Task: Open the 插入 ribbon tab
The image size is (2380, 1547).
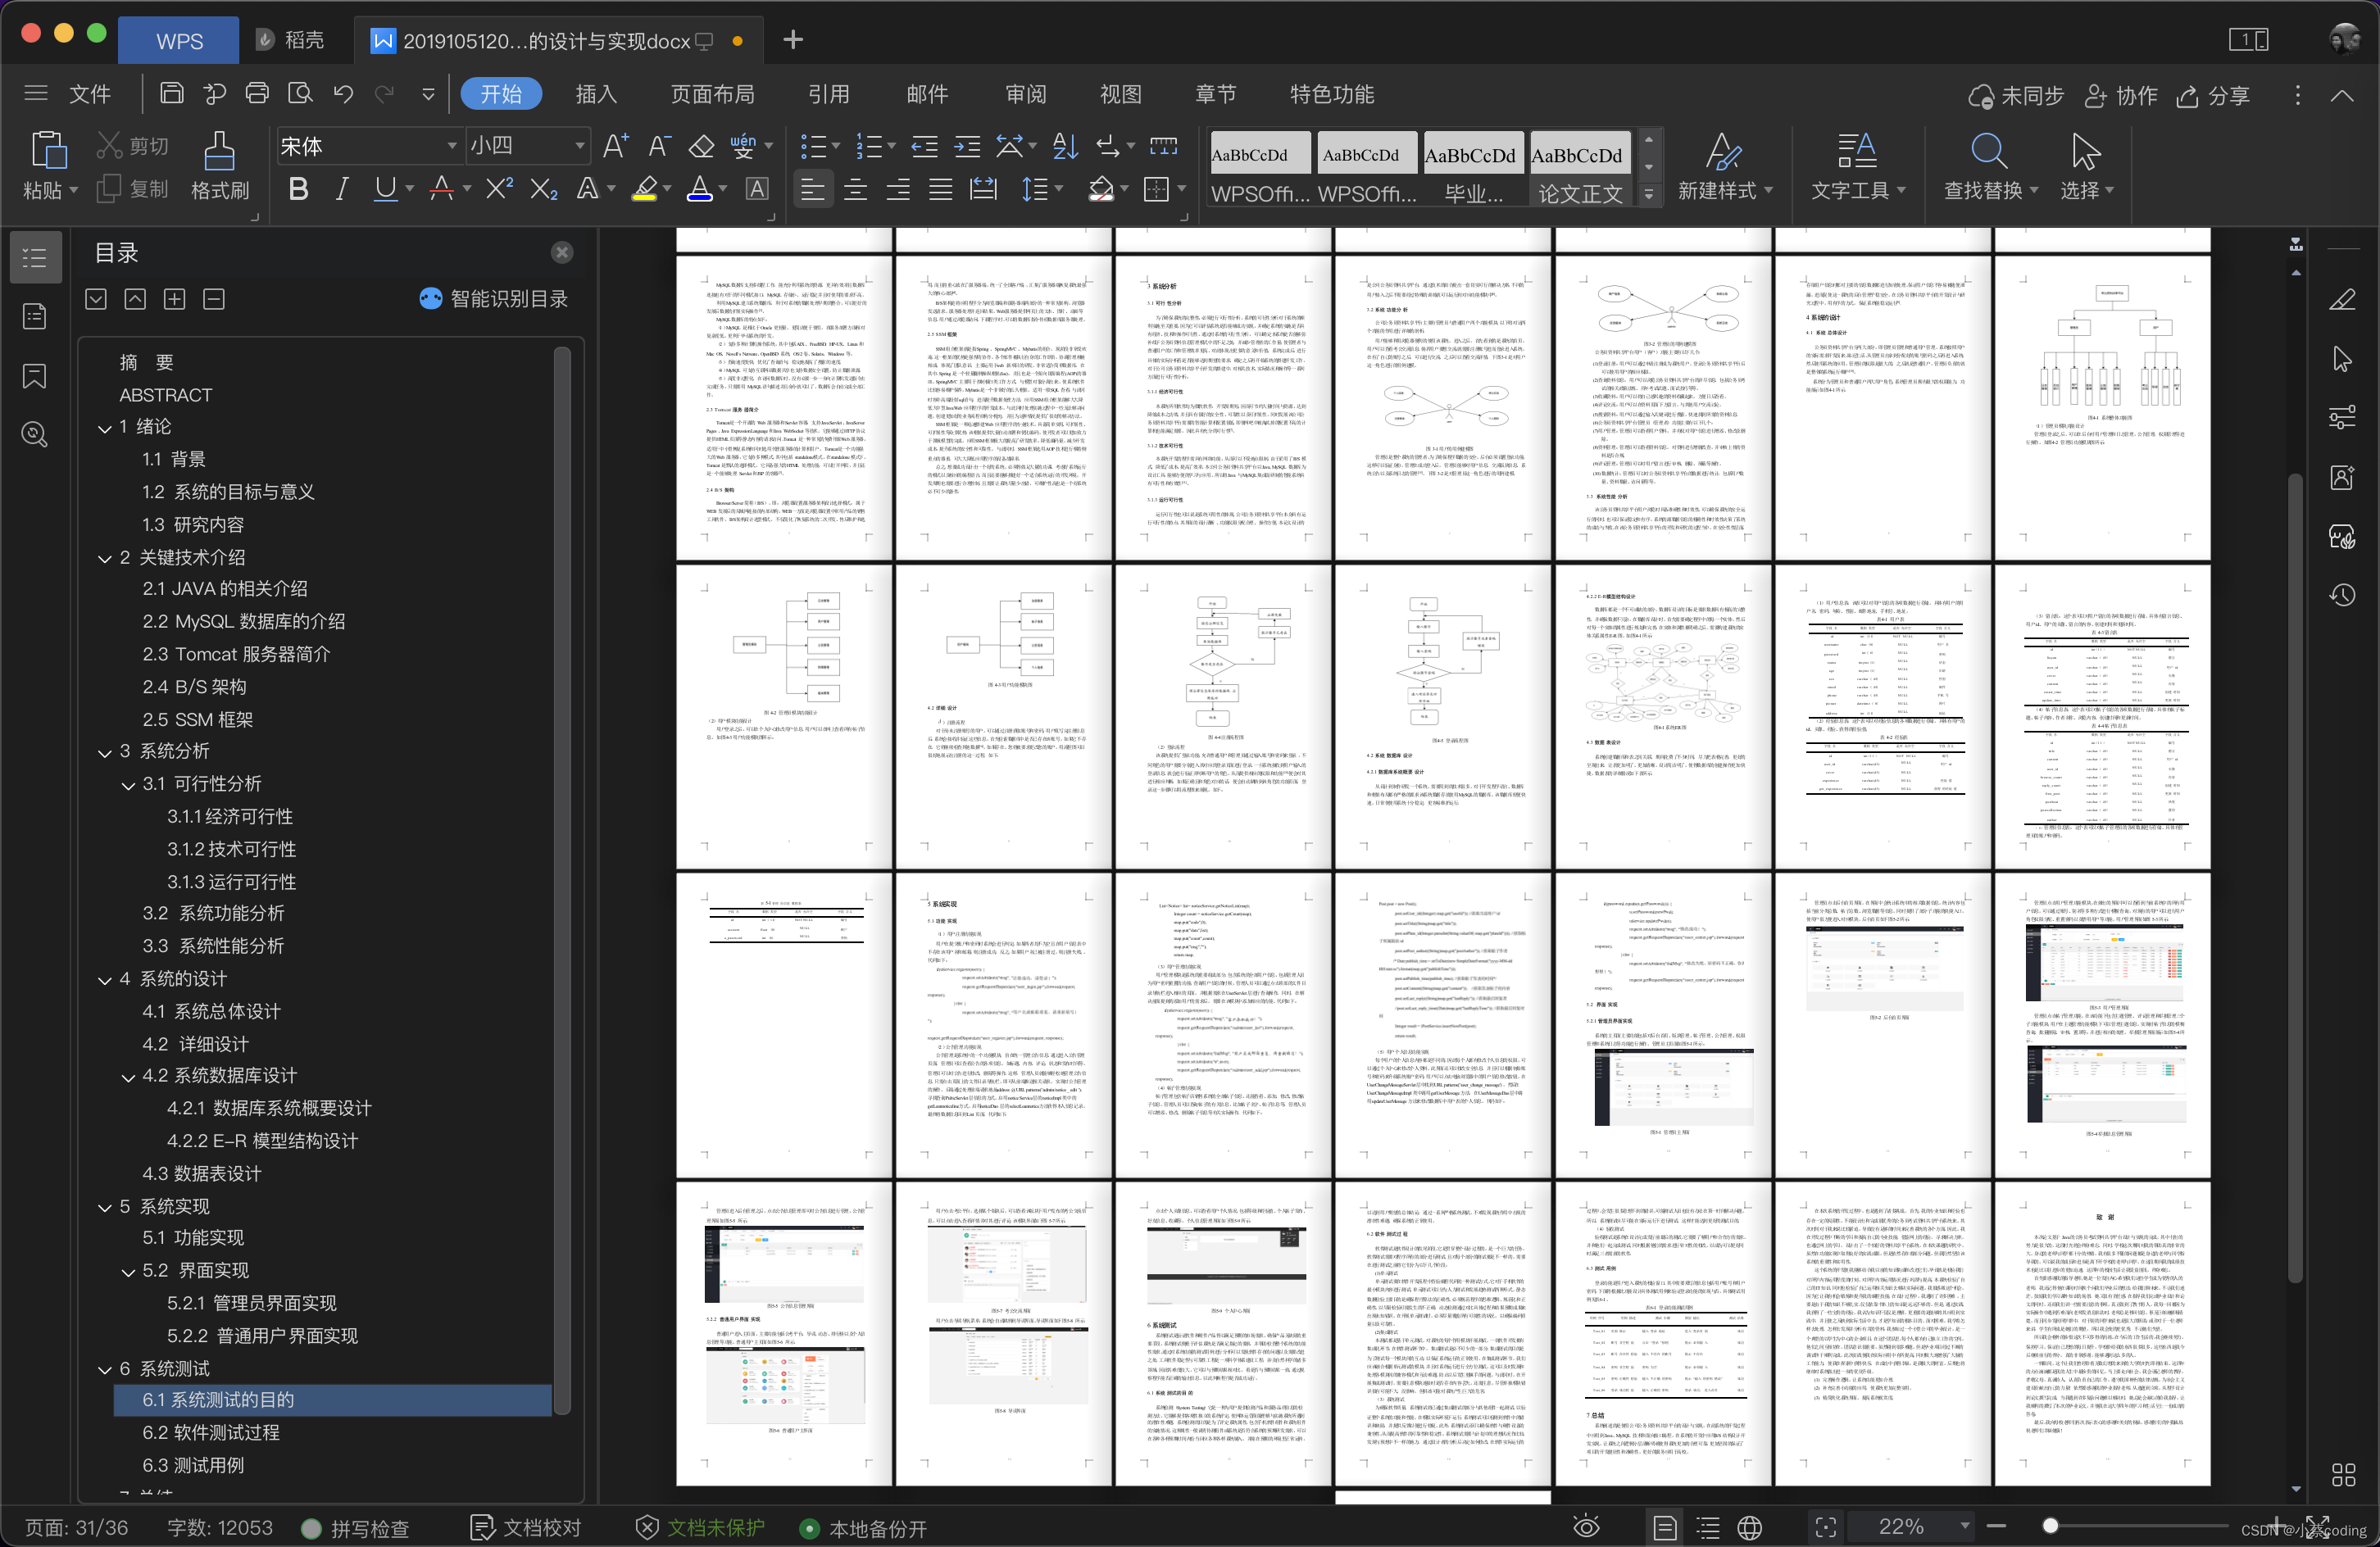Action: click(596, 94)
